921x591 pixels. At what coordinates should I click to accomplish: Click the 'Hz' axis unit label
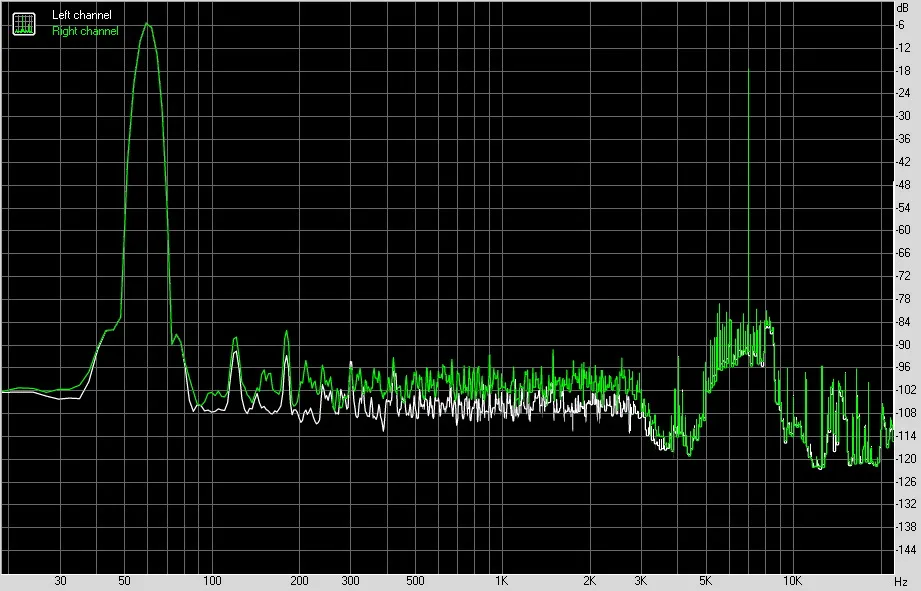901,582
